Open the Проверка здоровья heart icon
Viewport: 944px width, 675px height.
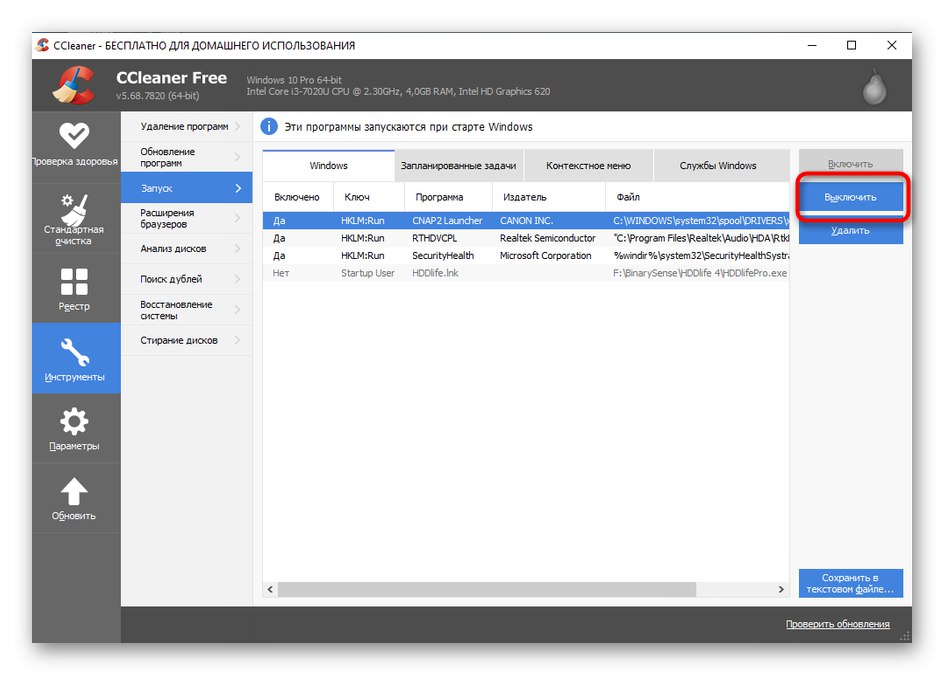74,135
